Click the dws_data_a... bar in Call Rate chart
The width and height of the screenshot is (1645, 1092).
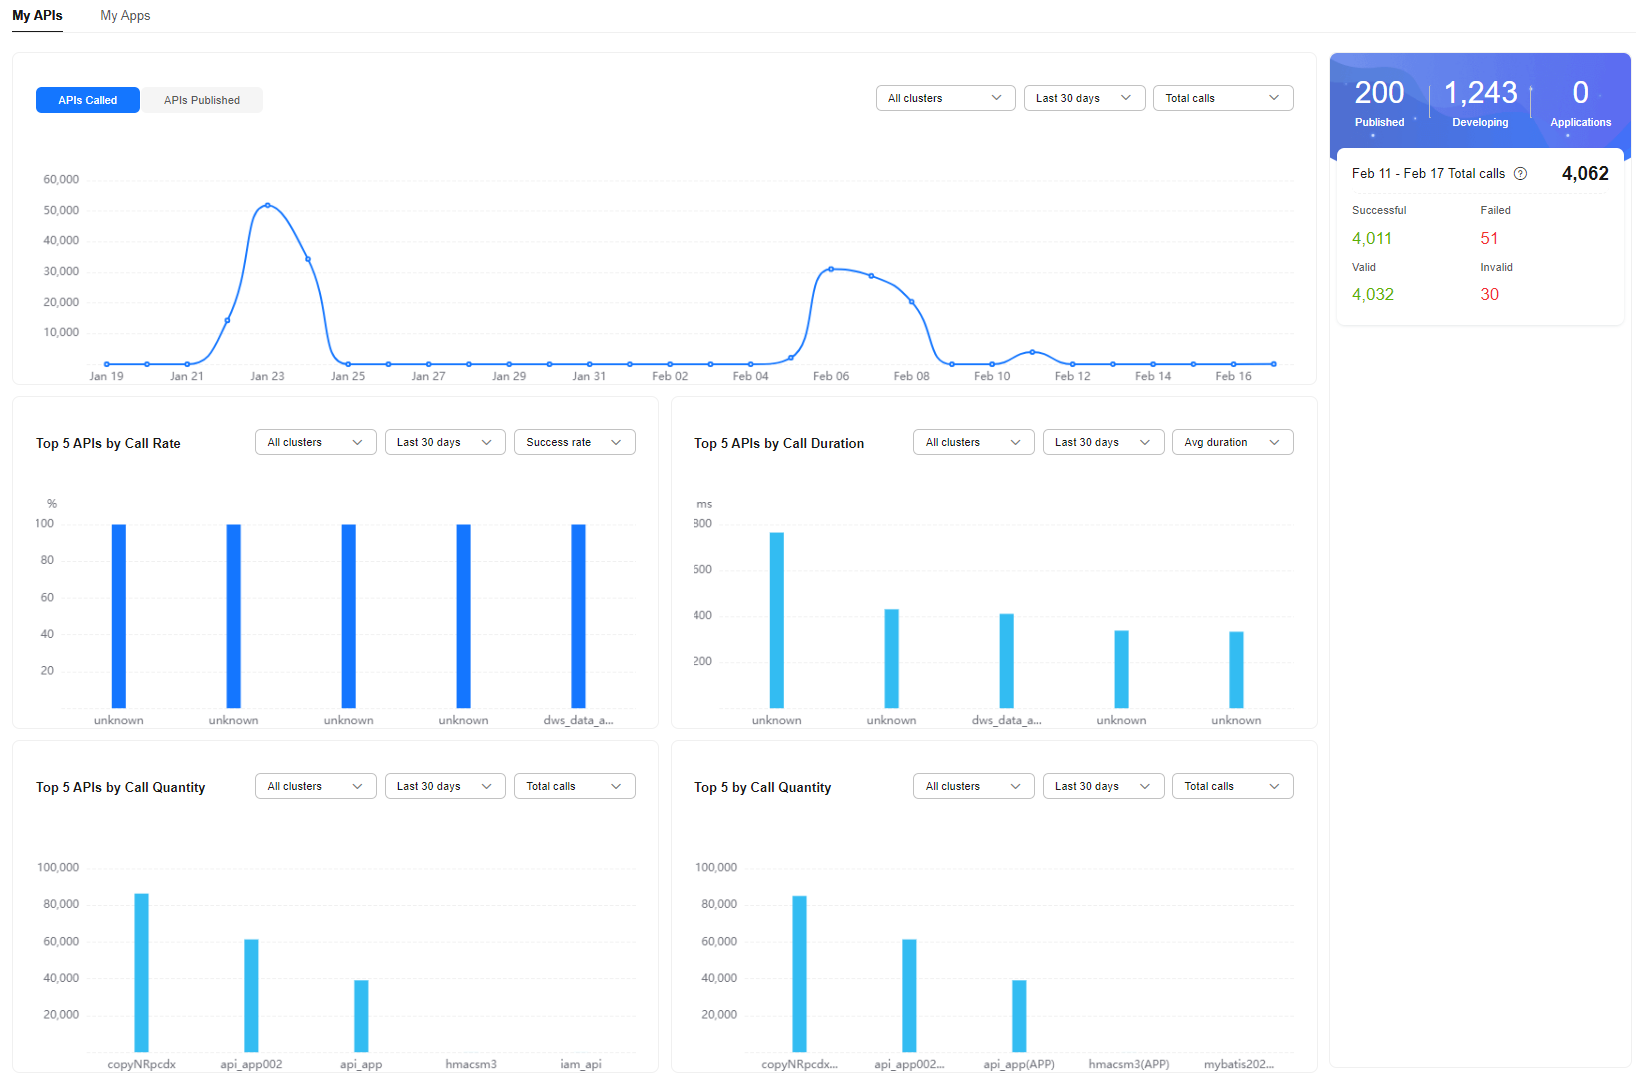(578, 616)
